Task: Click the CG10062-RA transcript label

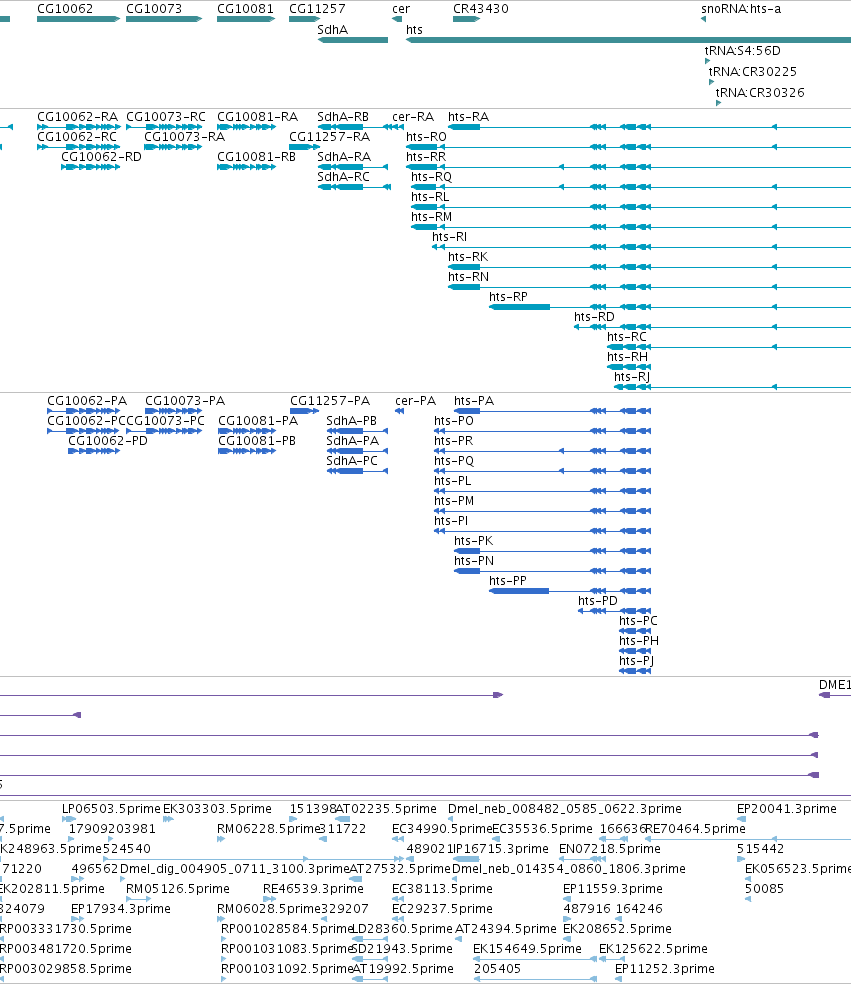Action: (x=77, y=117)
